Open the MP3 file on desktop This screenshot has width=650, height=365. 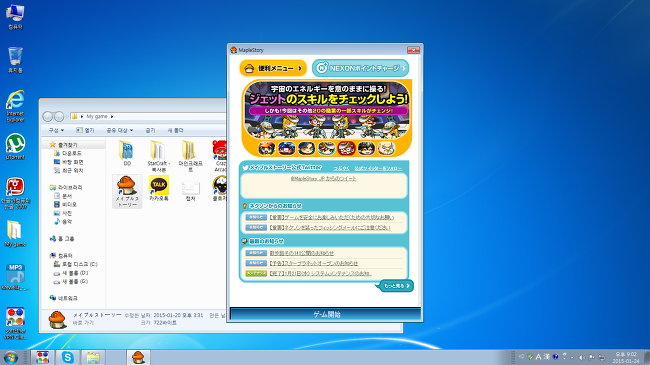(15, 277)
